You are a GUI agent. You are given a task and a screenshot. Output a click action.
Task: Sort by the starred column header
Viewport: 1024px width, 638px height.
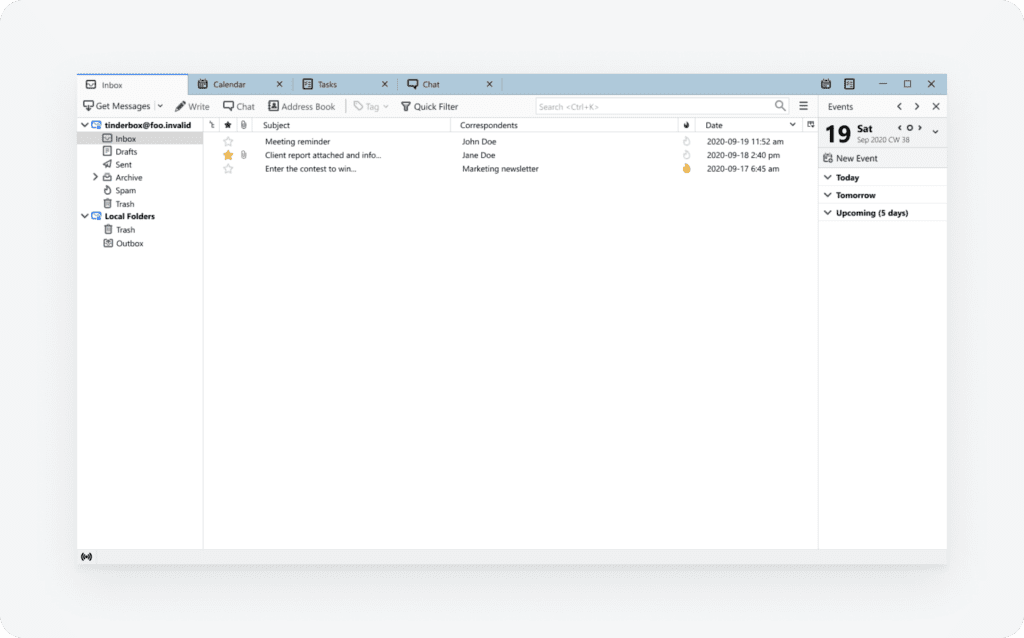pyautogui.click(x=227, y=125)
